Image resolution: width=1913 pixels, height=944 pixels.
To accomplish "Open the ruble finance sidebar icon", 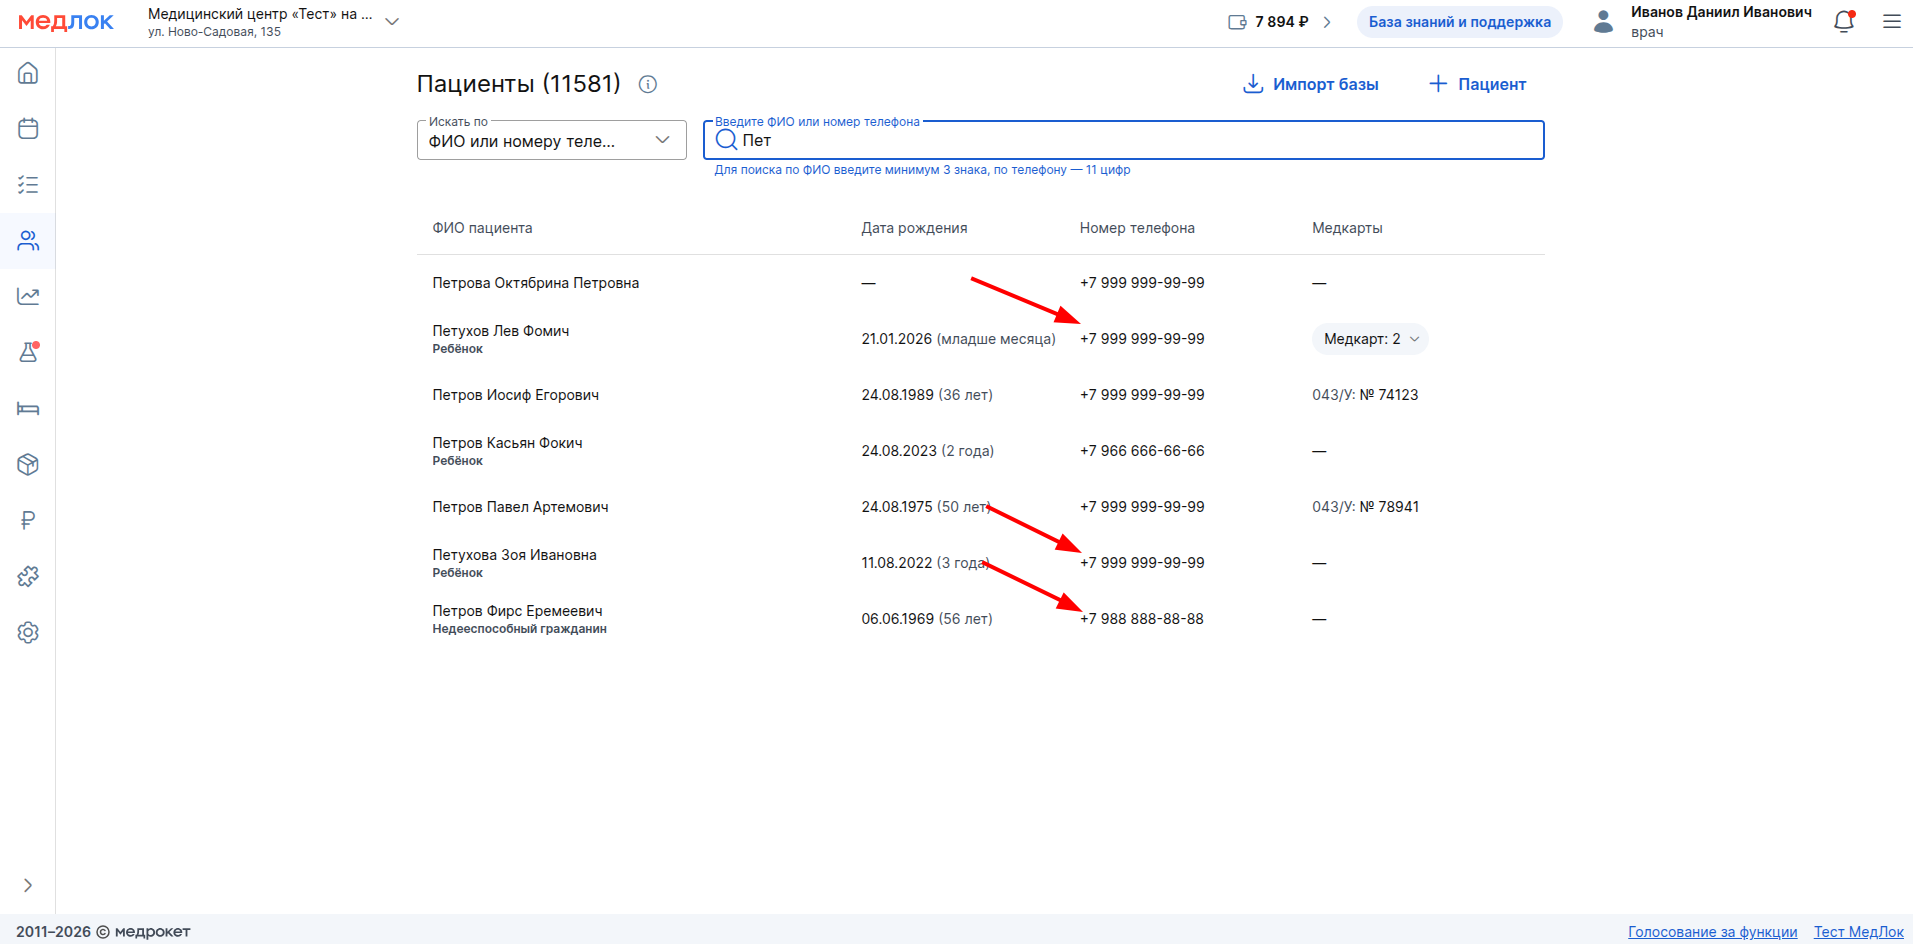I will 28,521.
